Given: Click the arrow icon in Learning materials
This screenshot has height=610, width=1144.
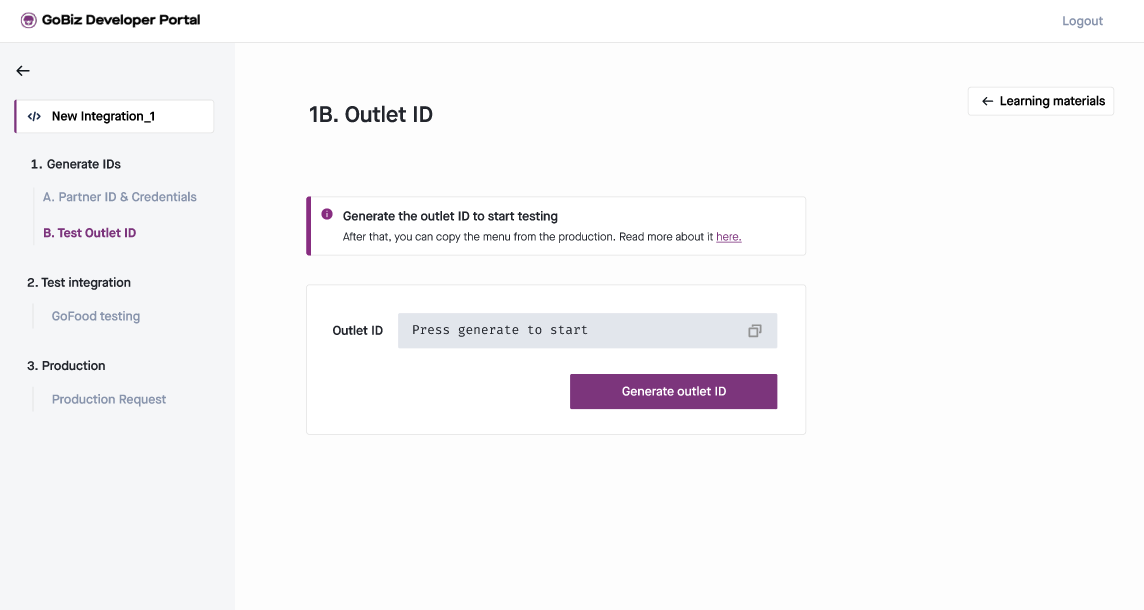Looking at the screenshot, I should (x=987, y=101).
